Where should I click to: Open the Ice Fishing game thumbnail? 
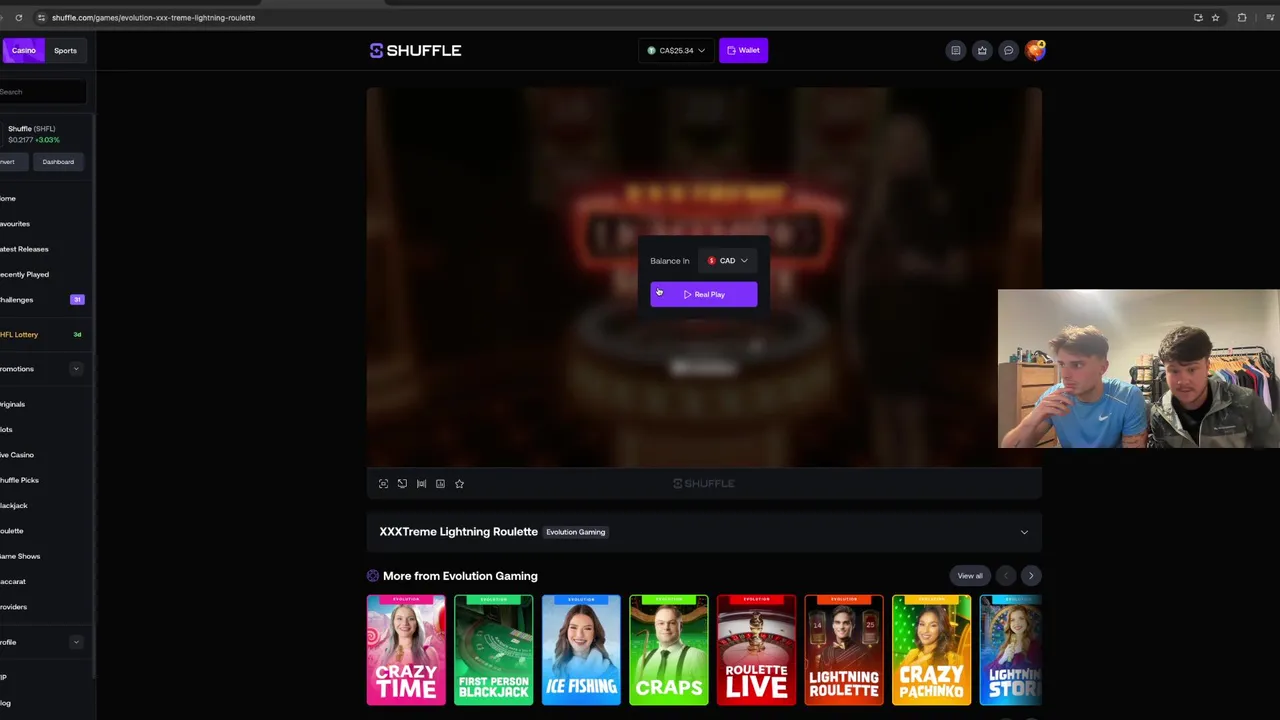click(x=581, y=650)
